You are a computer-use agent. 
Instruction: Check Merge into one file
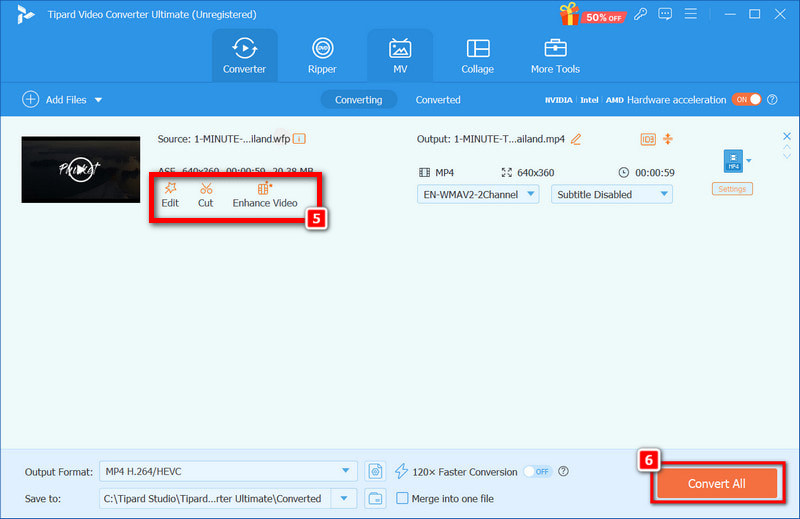402,498
